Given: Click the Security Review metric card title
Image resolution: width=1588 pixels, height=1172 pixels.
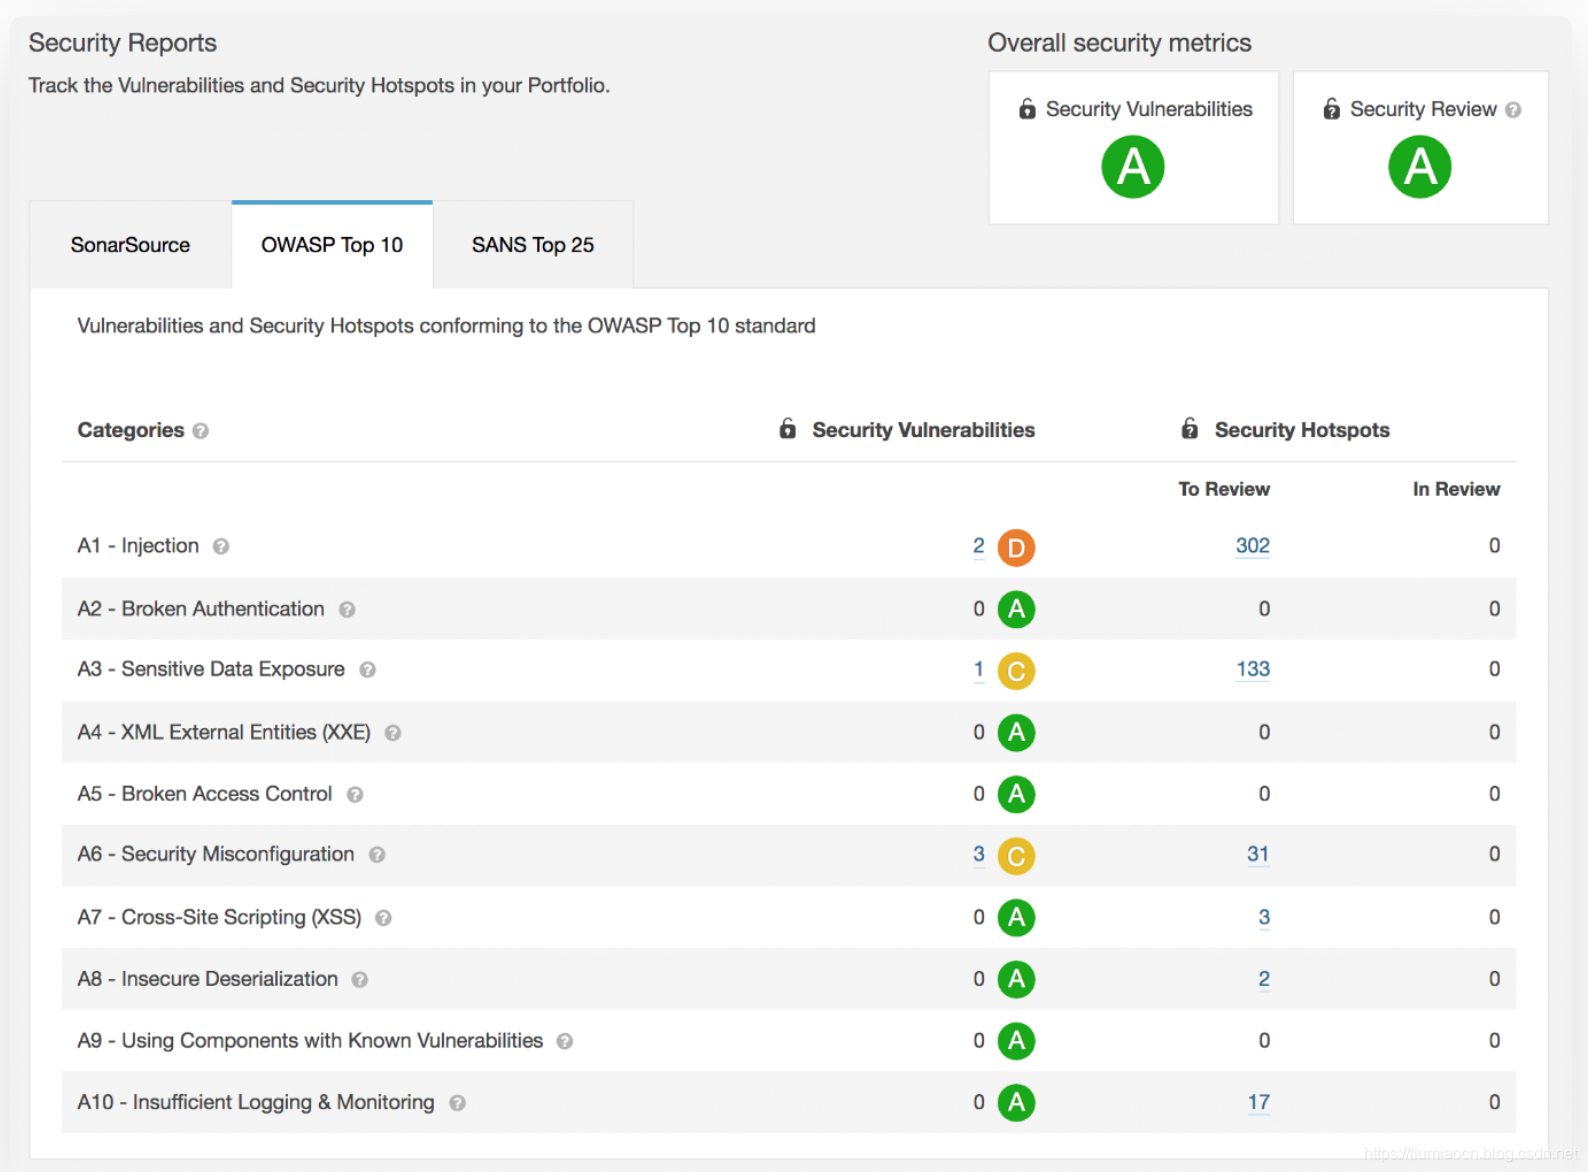Looking at the screenshot, I should click(x=1423, y=109).
